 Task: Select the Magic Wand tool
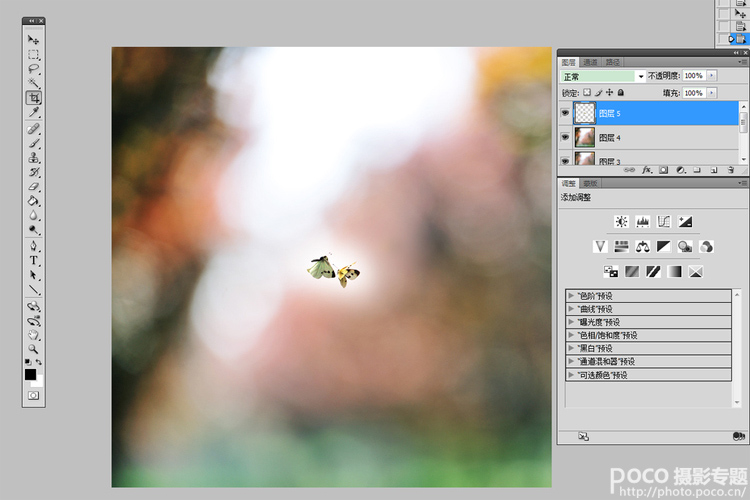33,83
